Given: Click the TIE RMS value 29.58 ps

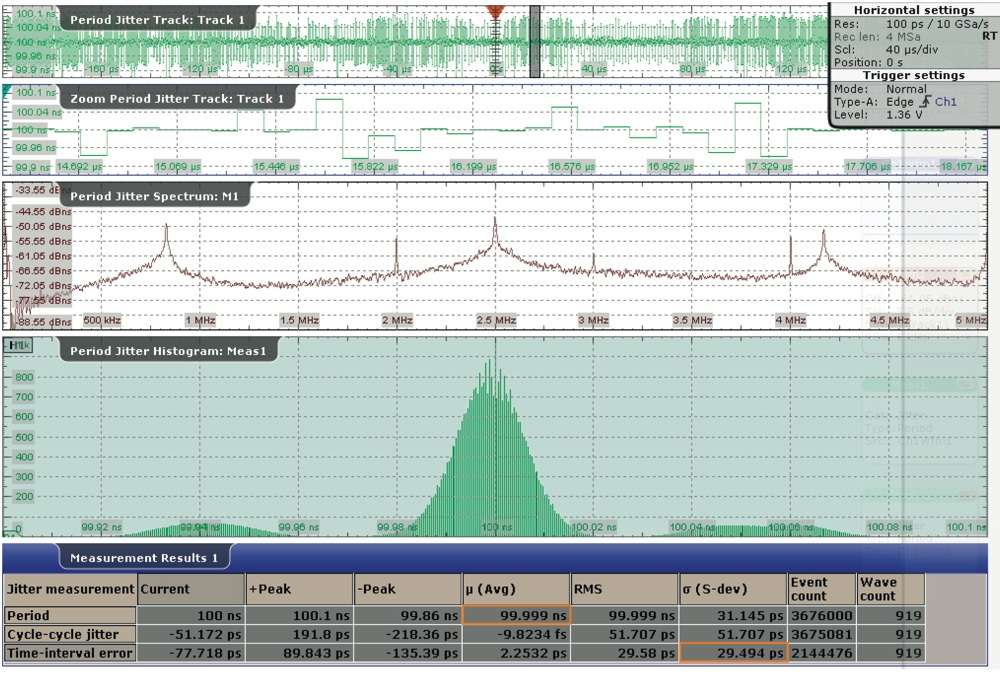Looking at the screenshot, I should click(x=624, y=653).
